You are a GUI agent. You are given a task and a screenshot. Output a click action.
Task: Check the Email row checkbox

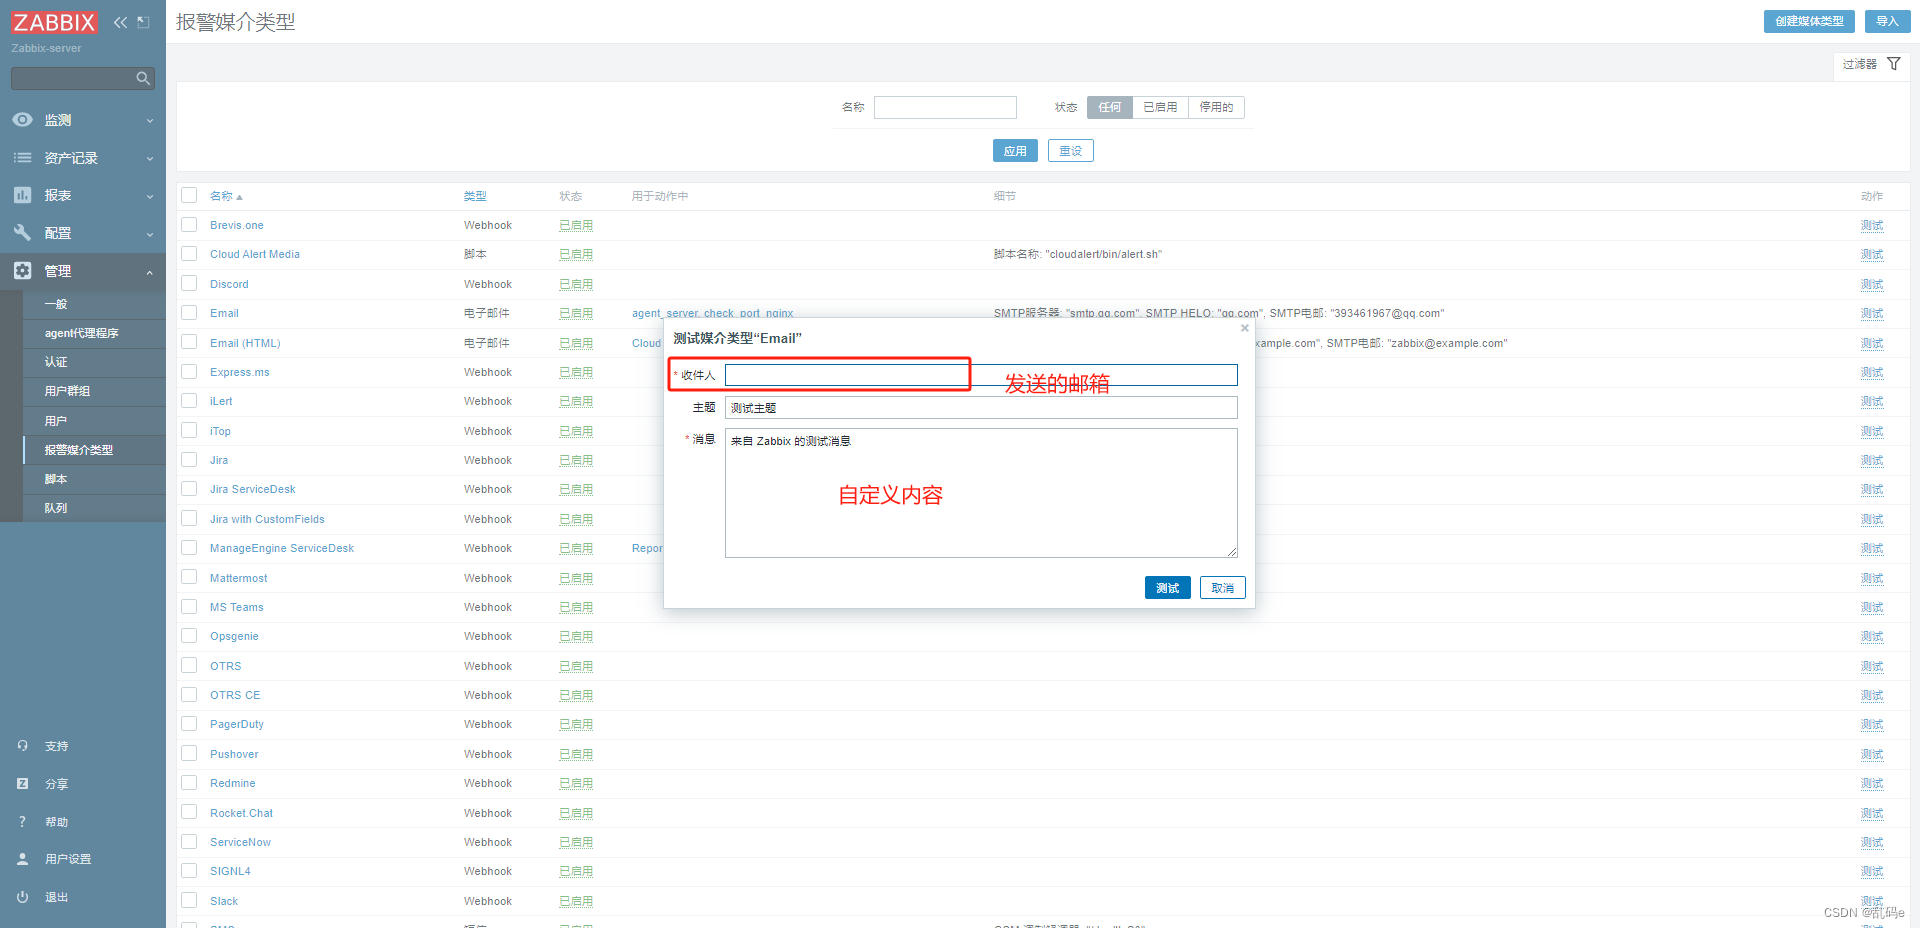[x=189, y=313]
